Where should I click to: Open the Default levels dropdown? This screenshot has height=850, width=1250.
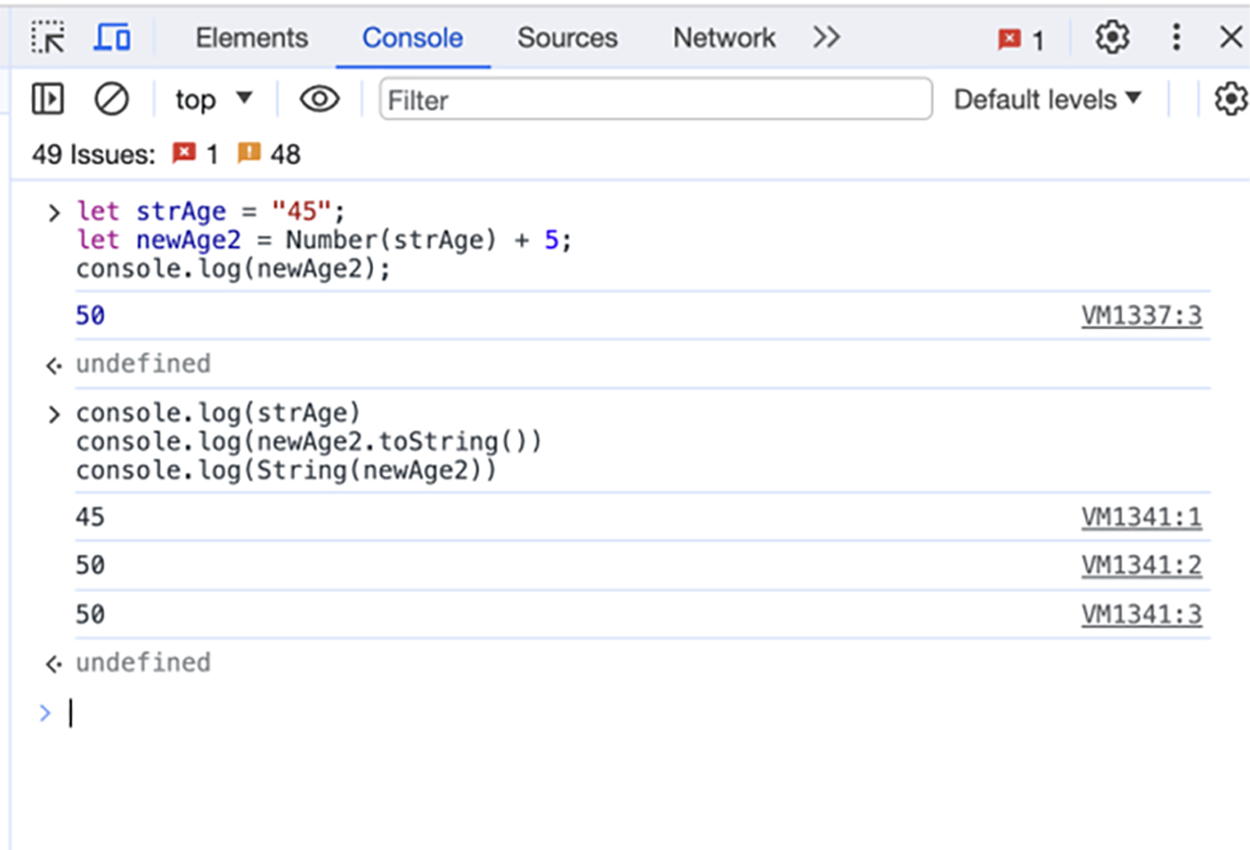pyautogui.click(x=1046, y=99)
